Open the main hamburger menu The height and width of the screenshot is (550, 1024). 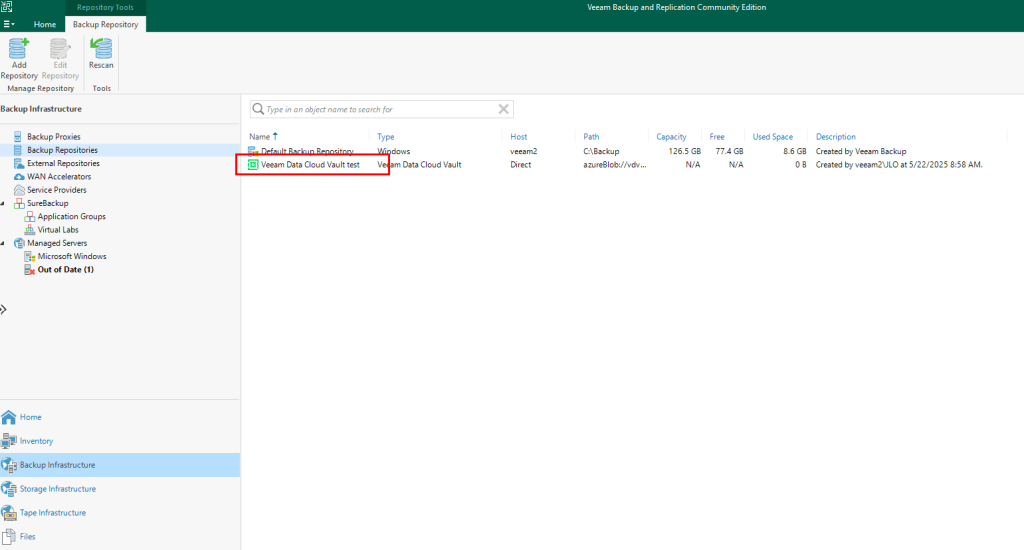tap(8, 24)
